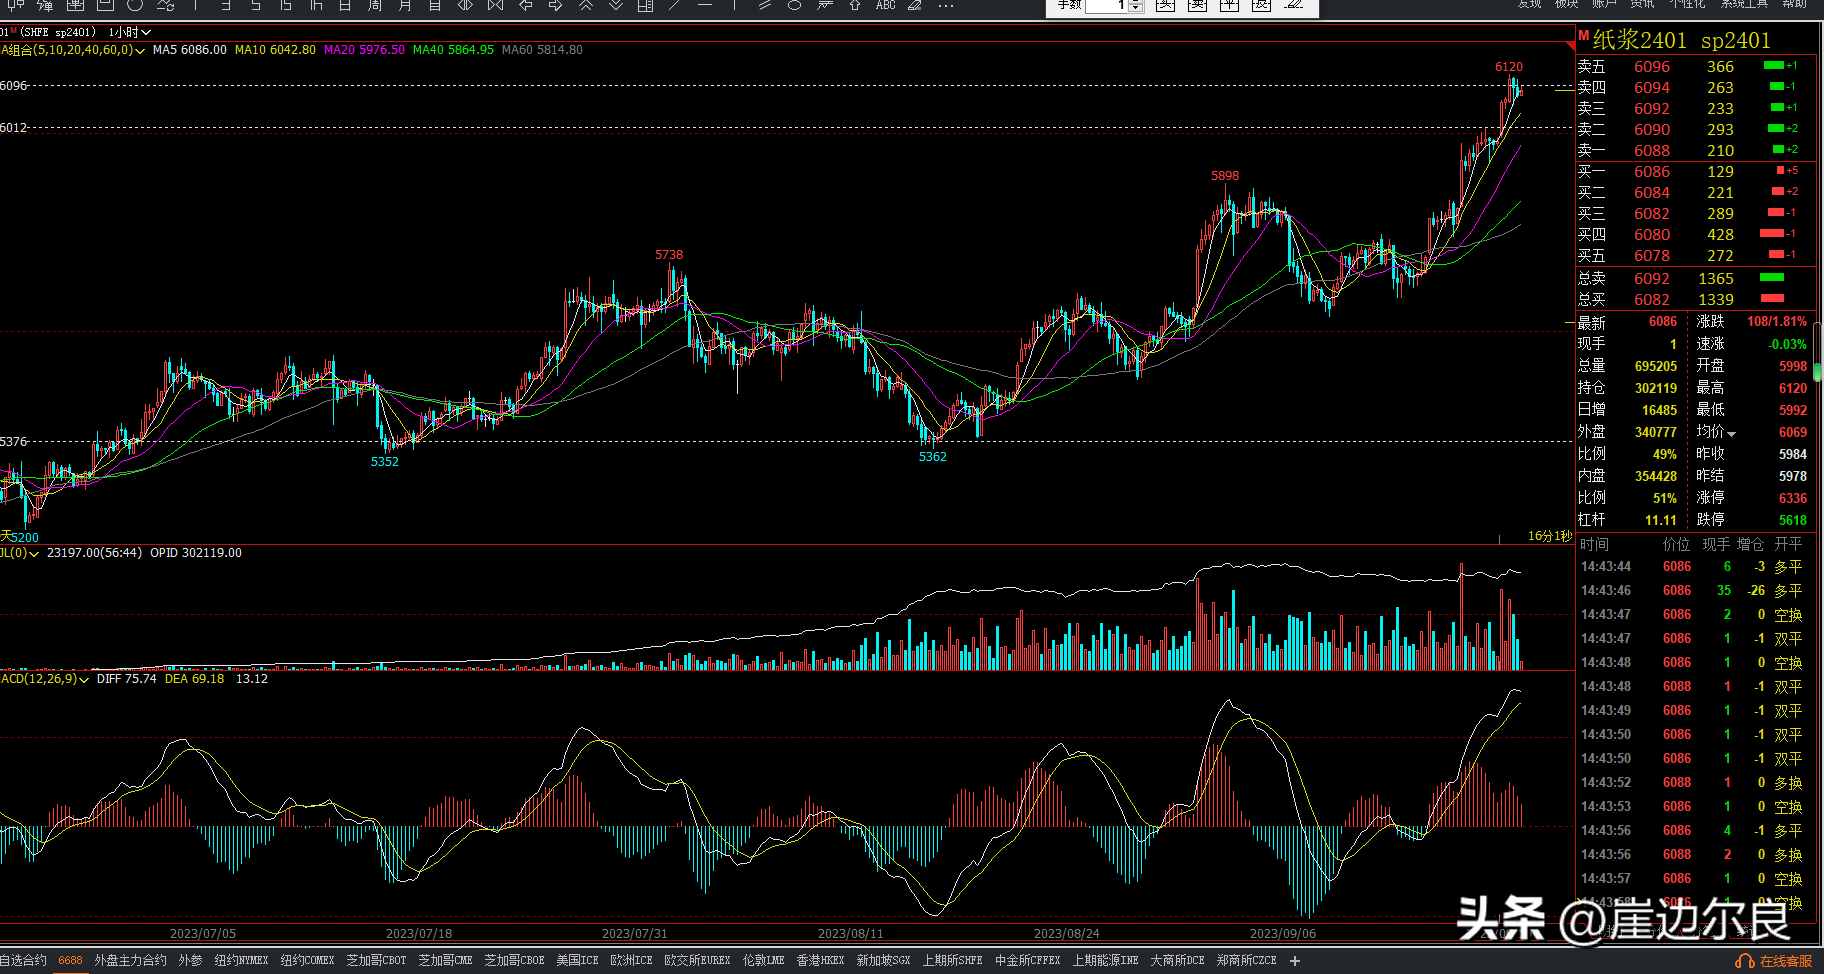Screen dimensions: 1824x974
Task: Open the 资讯 menu
Action: click(1642, 4)
